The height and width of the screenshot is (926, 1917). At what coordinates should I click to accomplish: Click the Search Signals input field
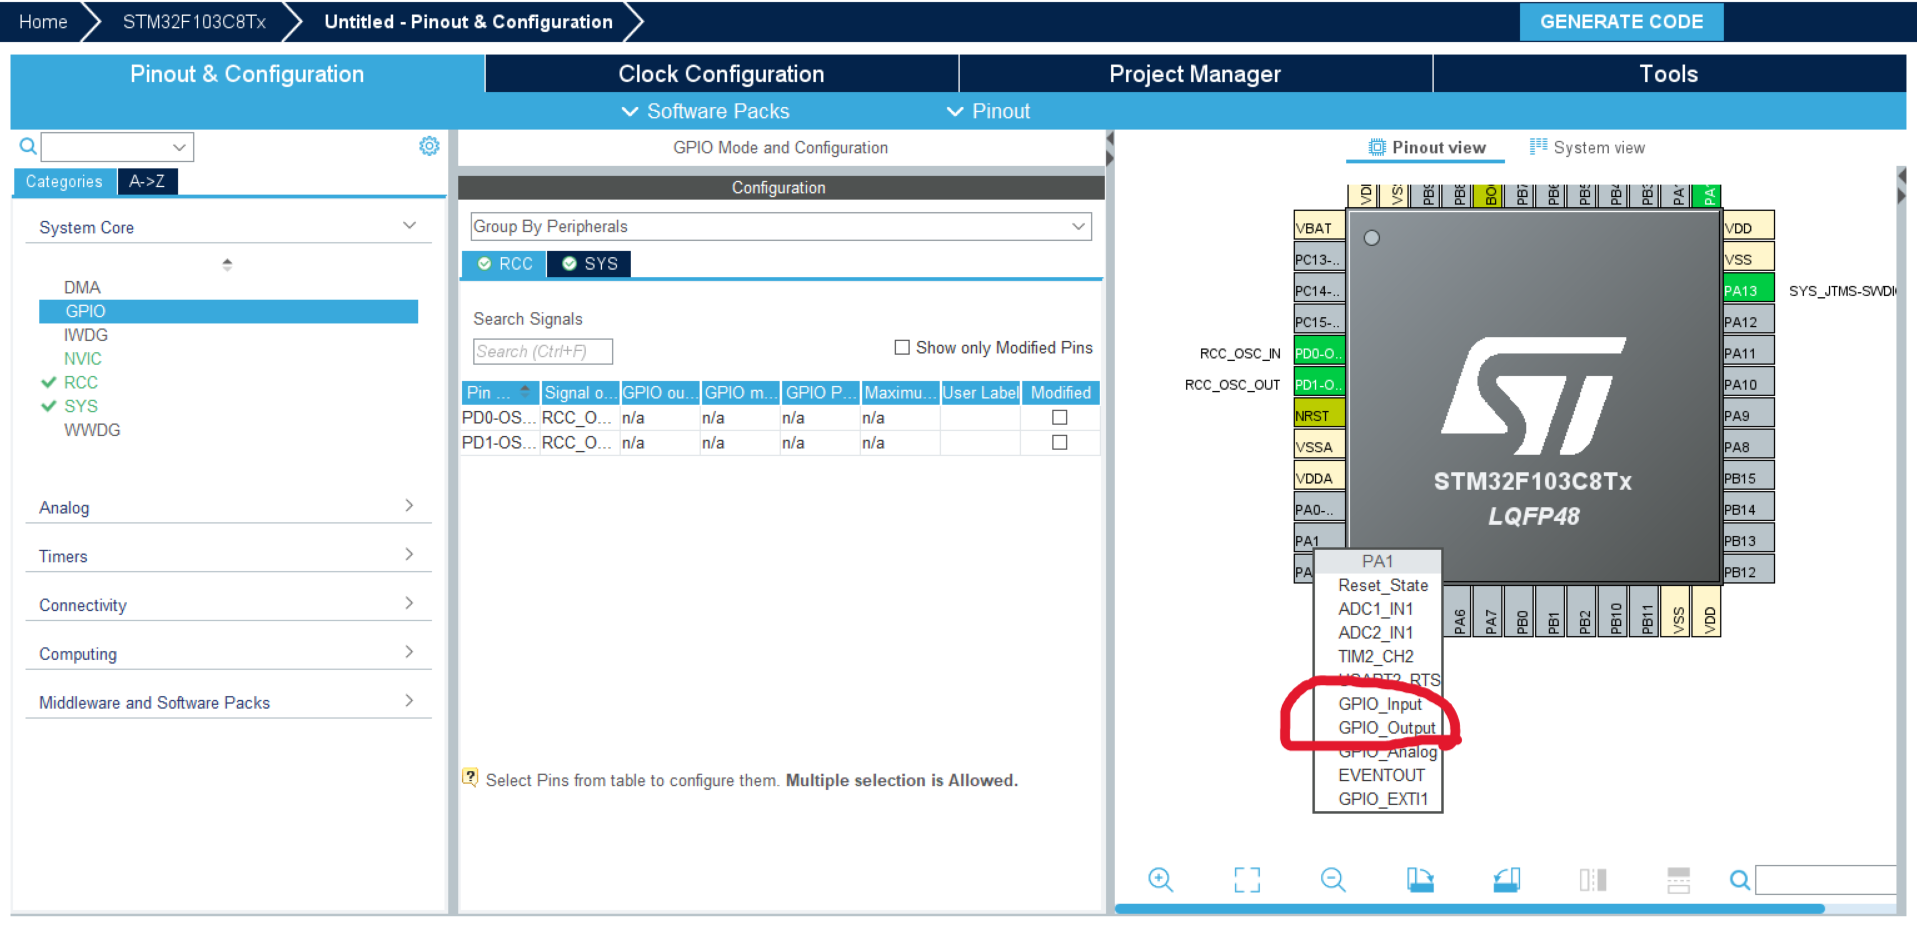(x=542, y=351)
